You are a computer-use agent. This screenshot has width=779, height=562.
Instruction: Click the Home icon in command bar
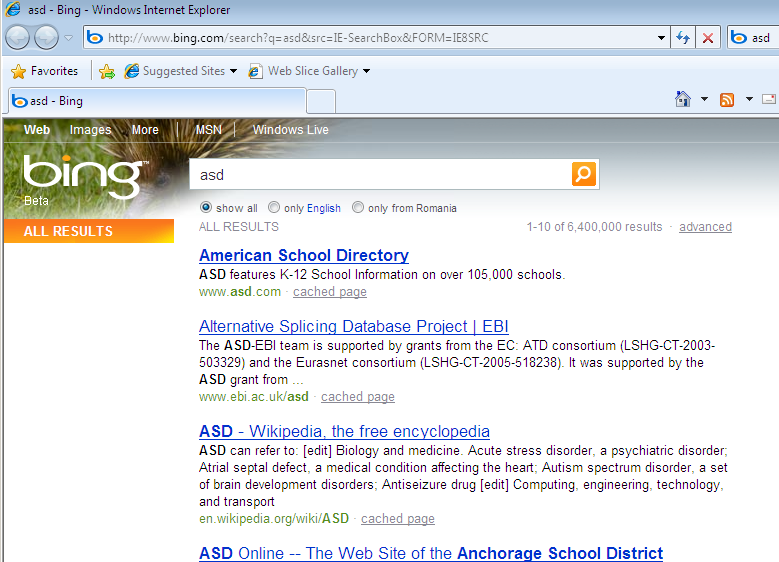pyautogui.click(x=683, y=99)
